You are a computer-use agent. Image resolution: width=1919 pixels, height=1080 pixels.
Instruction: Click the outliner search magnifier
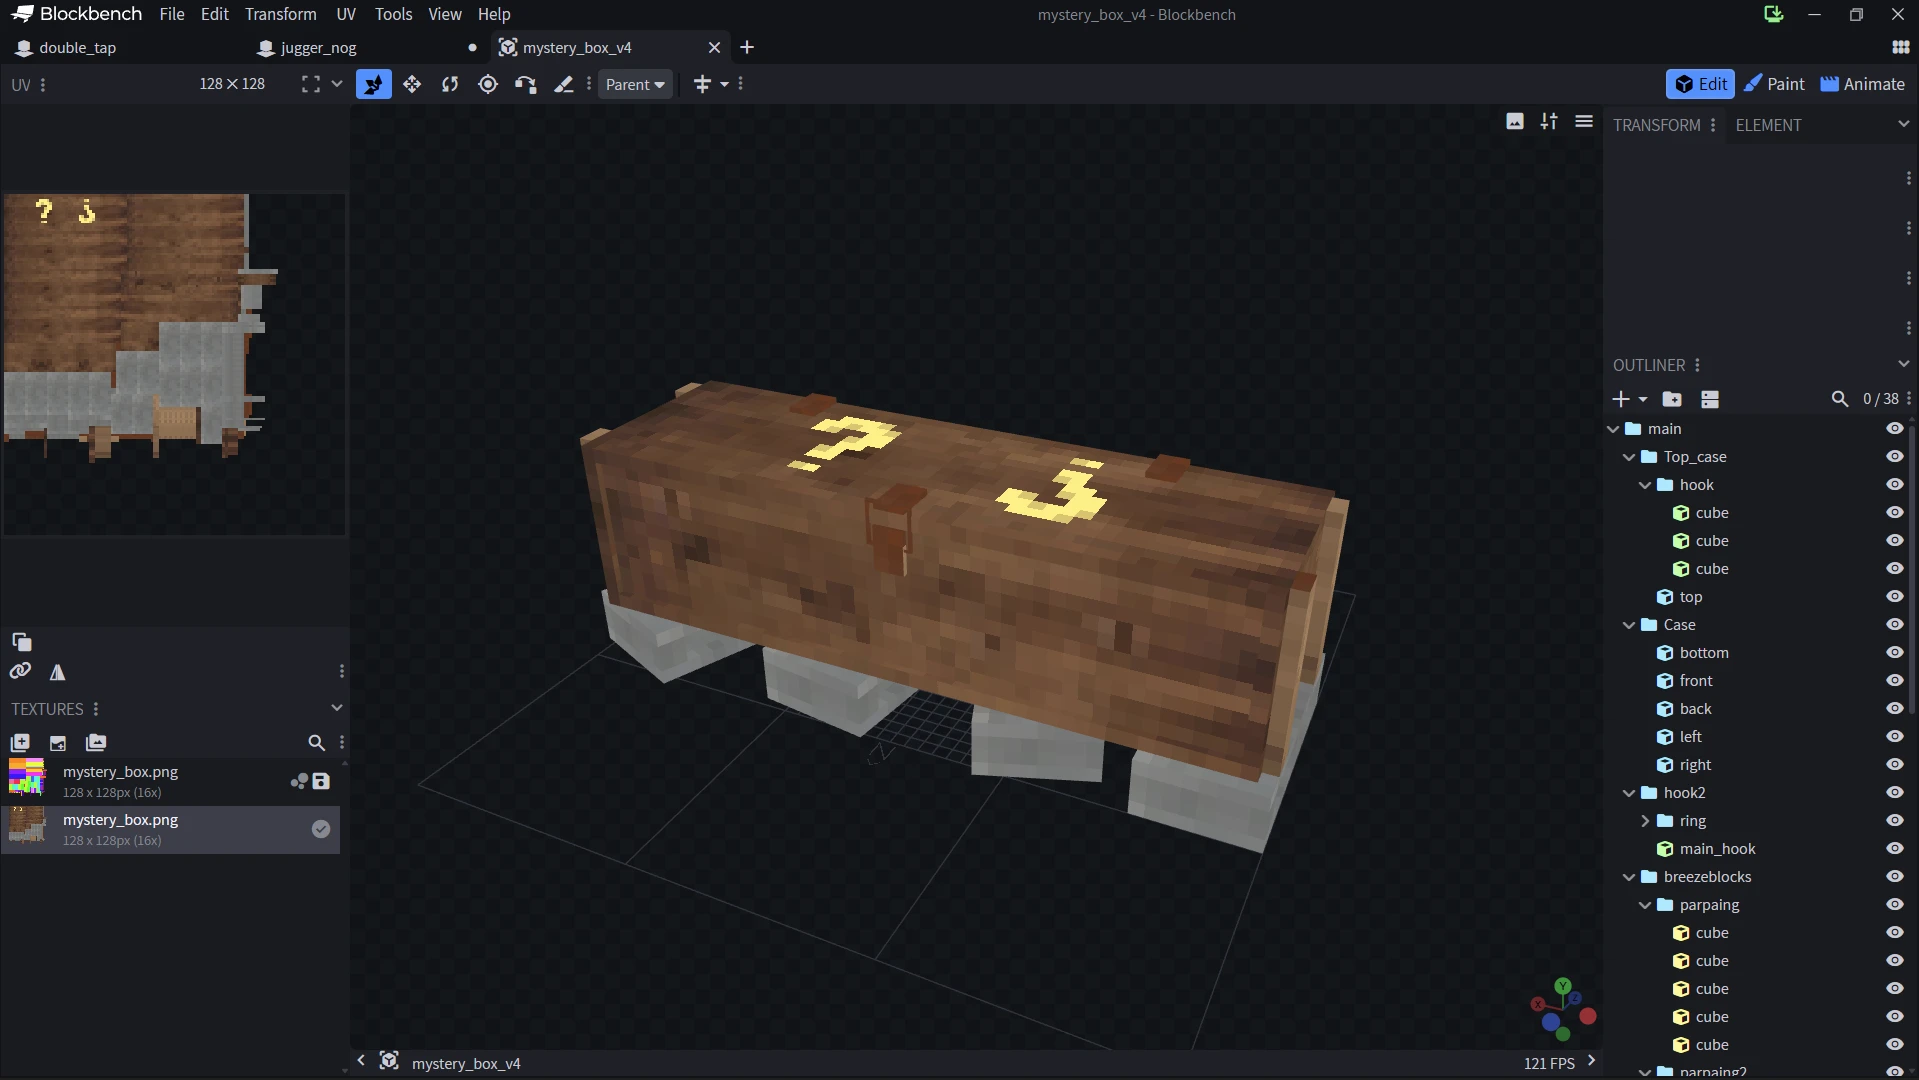pyautogui.click(x=1840, y=399)
